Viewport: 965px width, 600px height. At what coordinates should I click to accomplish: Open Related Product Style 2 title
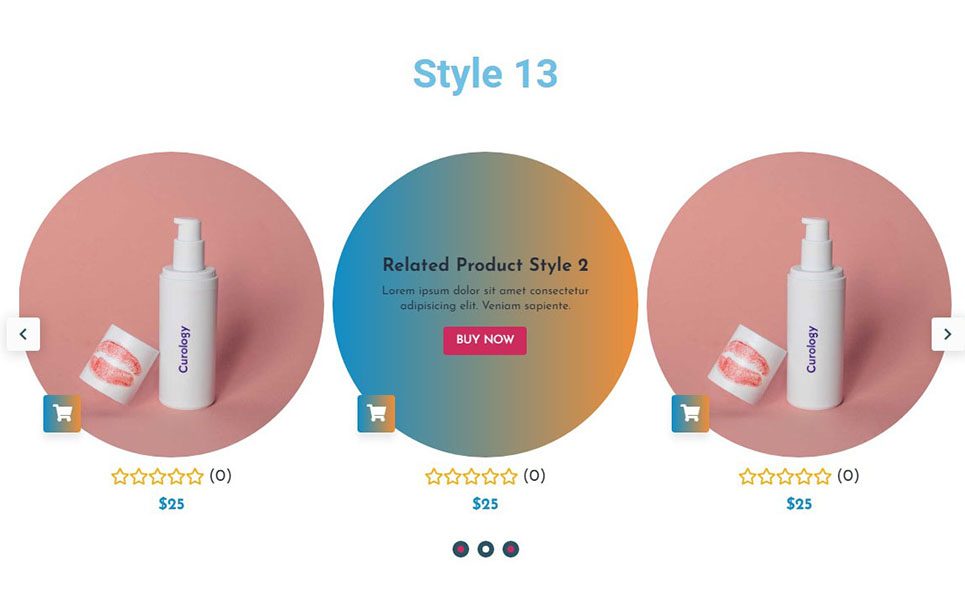[486, 265]
